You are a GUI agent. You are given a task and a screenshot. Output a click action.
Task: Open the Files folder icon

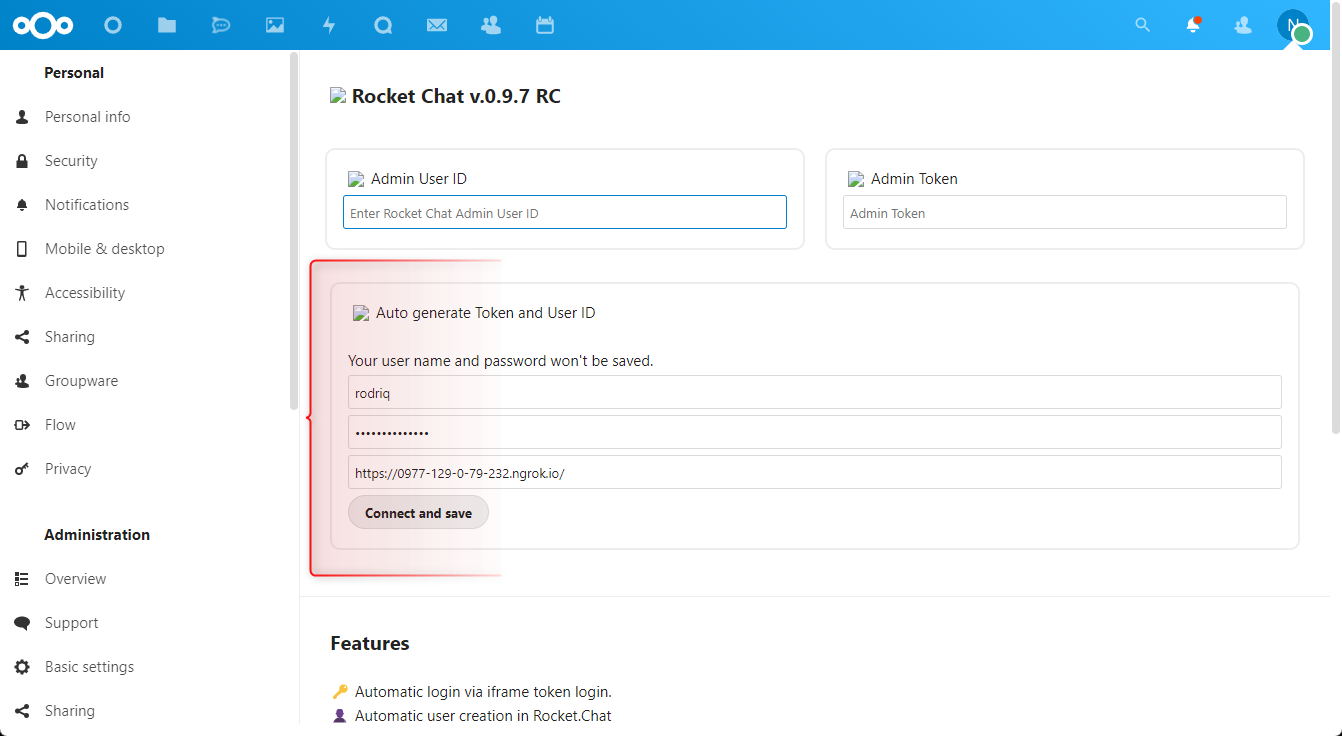pyautogui.click(x=167, y=25)
